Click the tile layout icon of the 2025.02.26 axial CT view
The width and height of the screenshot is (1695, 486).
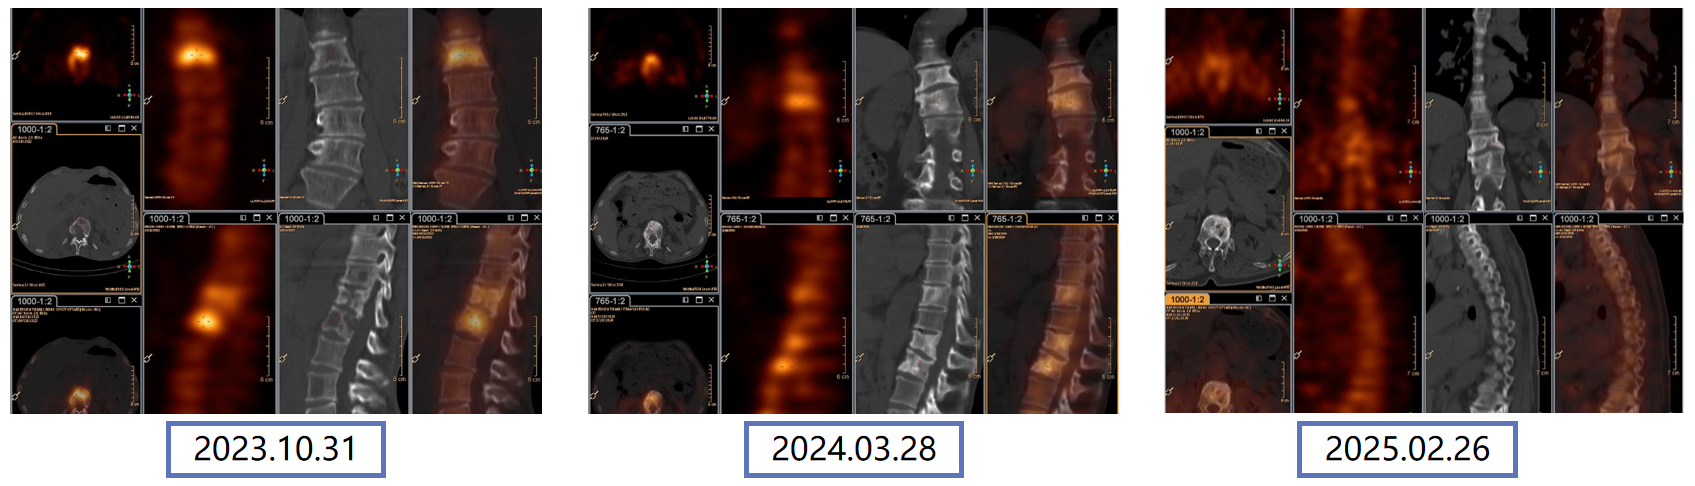[x=1258, y=132]
